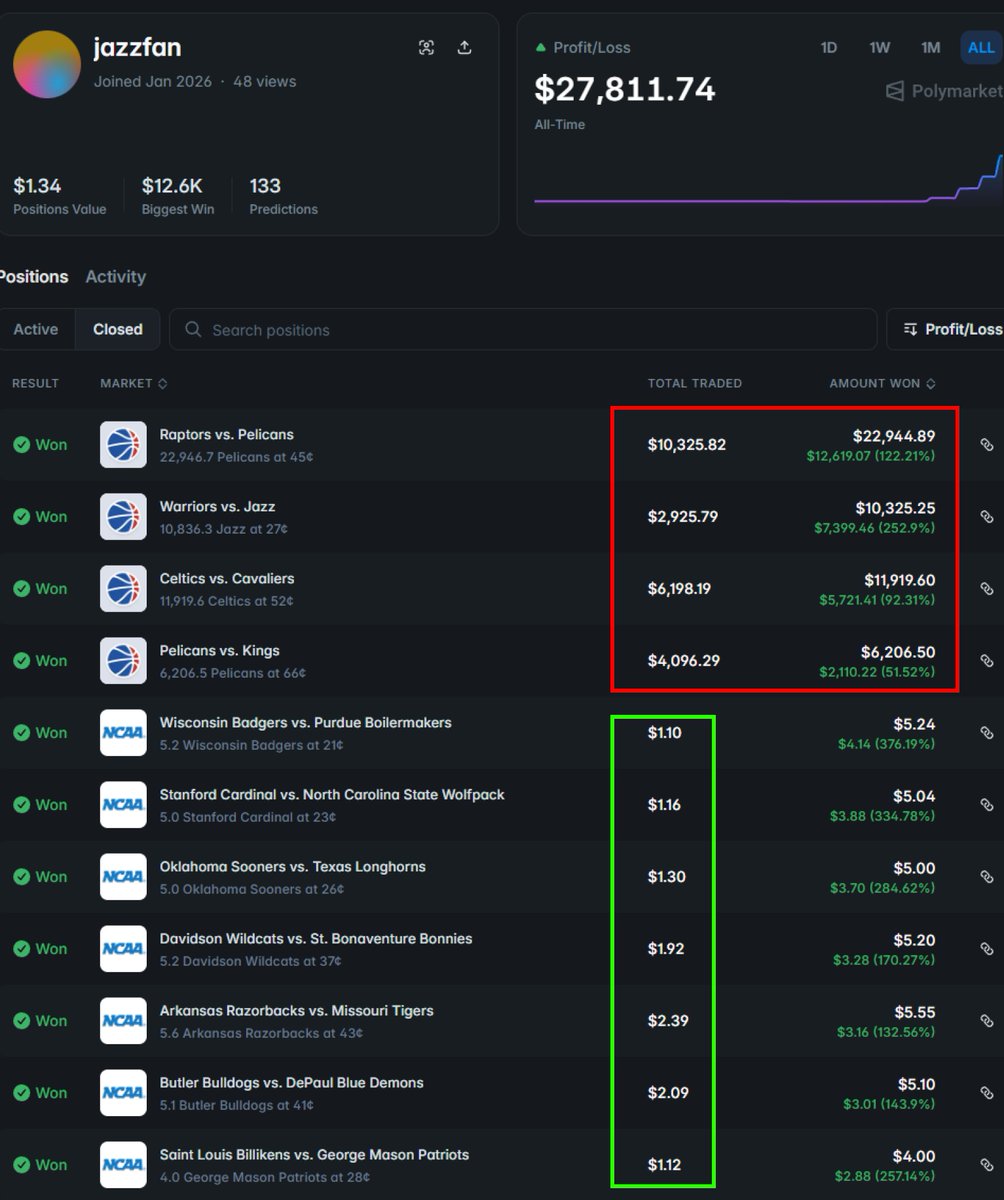Show Closed positions
Viewport: 1004px width, 1200px height.
coord(118,329)
